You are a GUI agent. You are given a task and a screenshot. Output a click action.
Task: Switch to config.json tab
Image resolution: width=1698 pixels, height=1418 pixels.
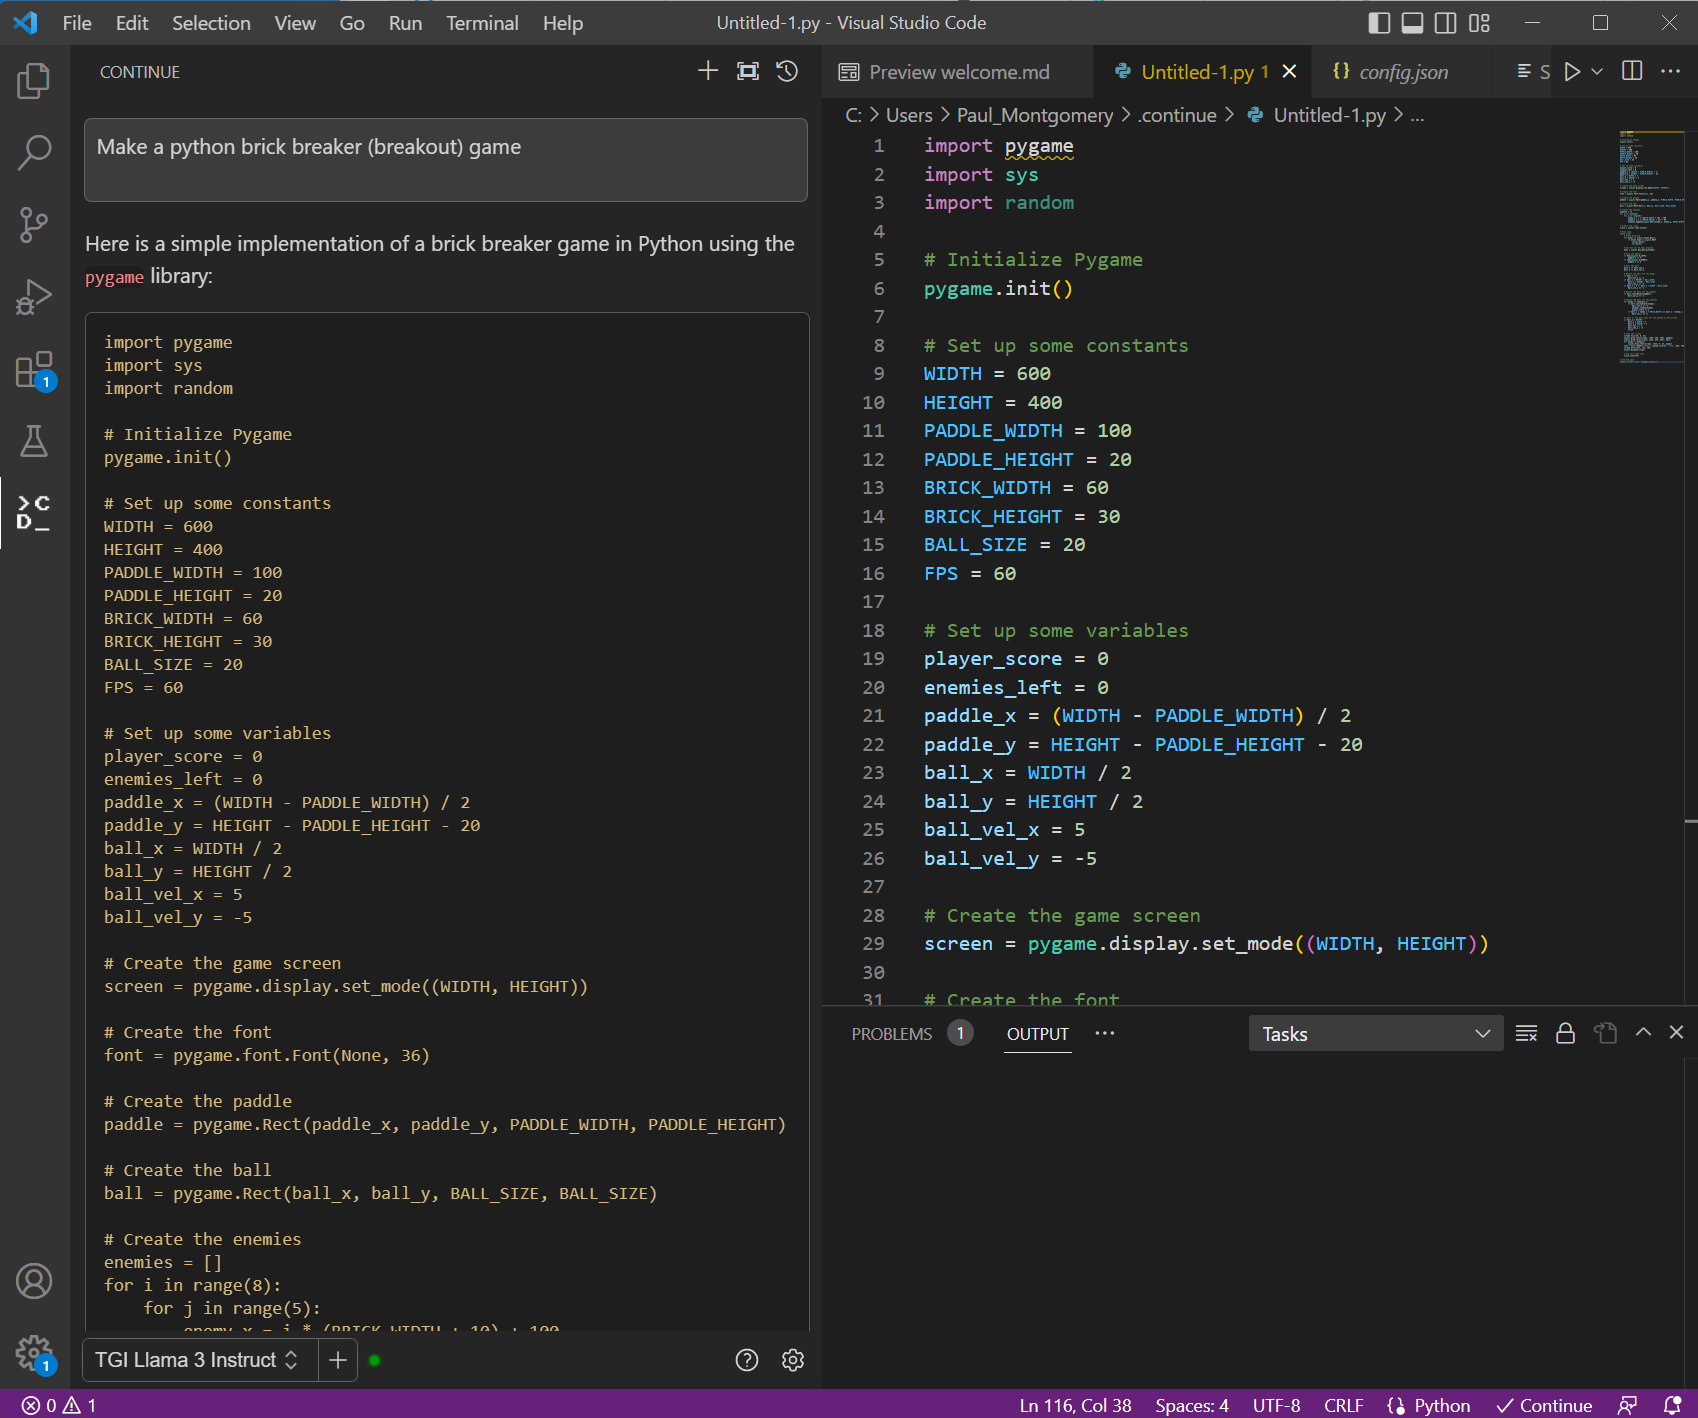coord(1403,72)
